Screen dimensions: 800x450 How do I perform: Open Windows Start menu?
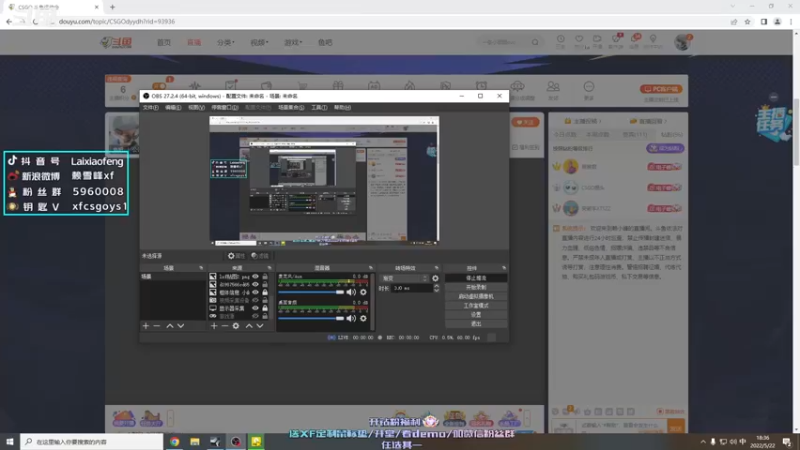[x=10, y=442]
